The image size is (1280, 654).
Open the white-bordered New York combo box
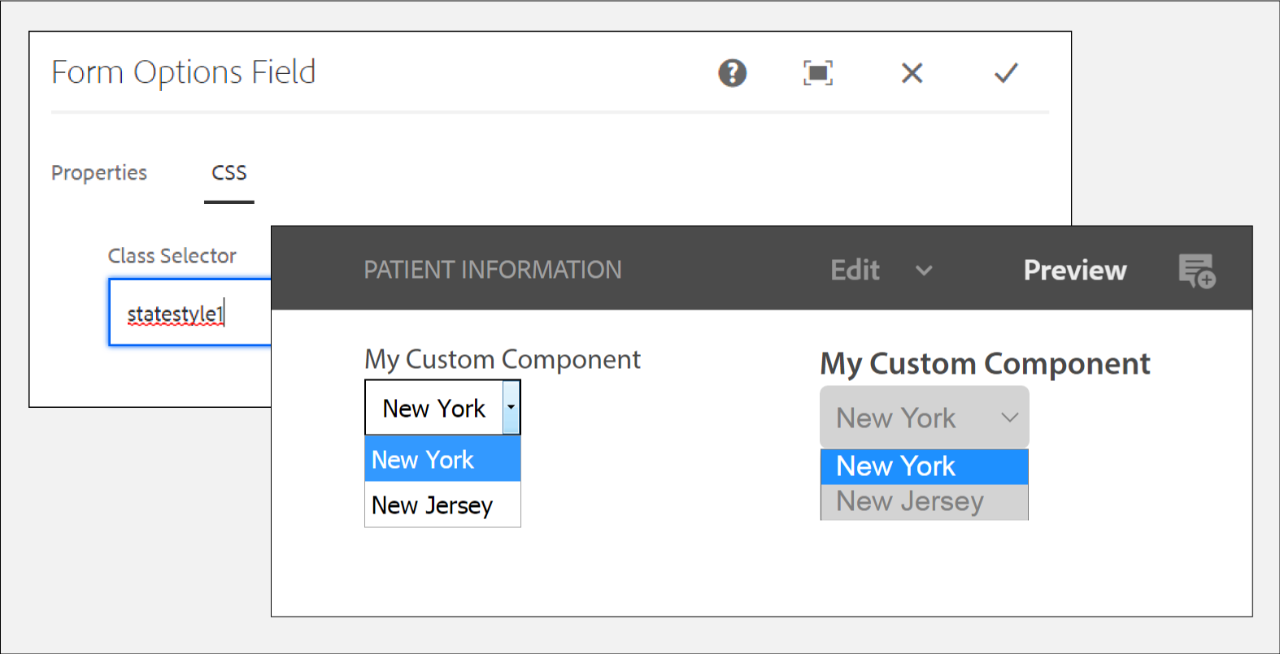pyautogui.click(x=433, y=408)
